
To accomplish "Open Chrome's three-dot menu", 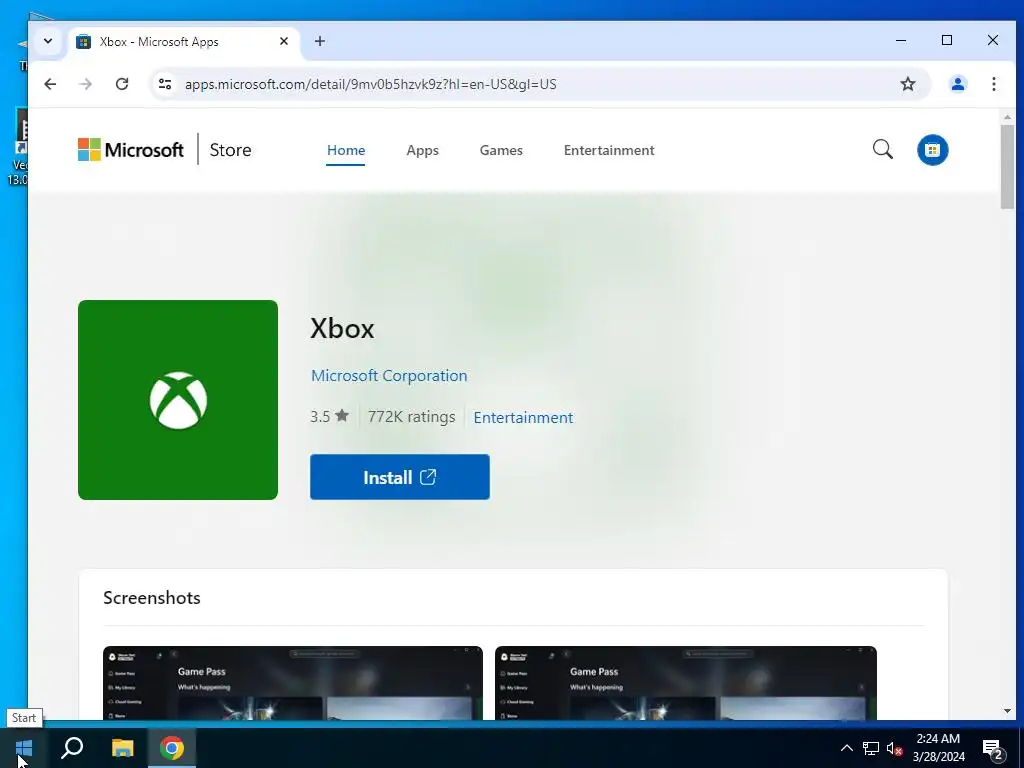I will point(993,84).
